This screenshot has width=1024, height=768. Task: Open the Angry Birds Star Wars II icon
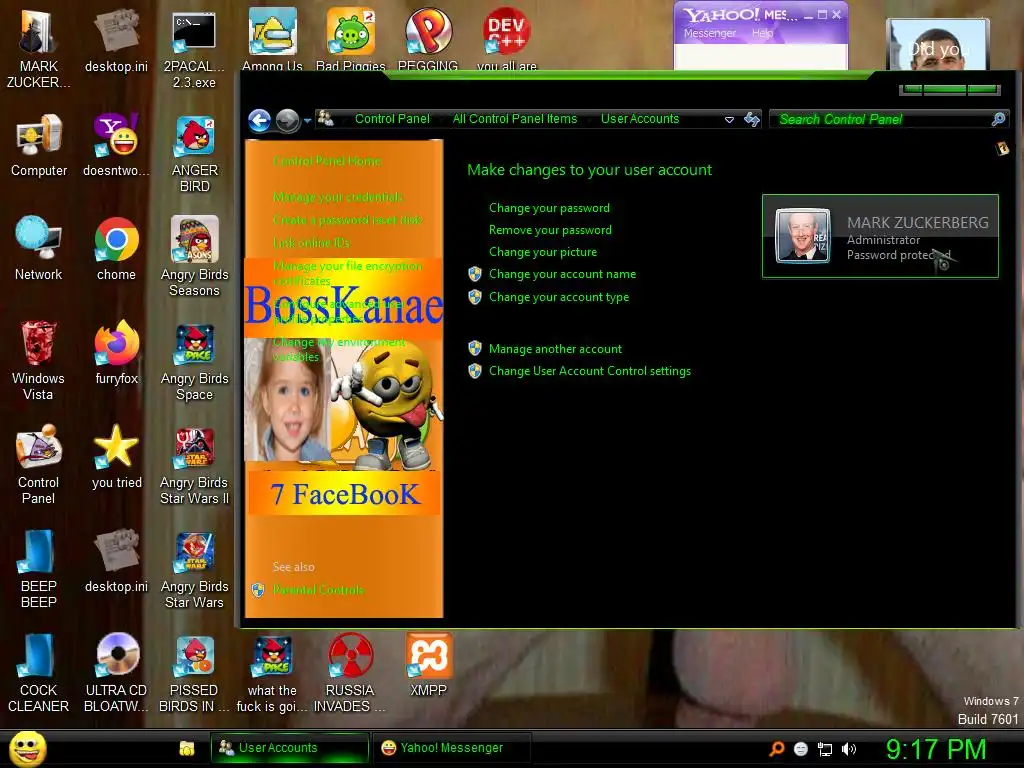194,466
